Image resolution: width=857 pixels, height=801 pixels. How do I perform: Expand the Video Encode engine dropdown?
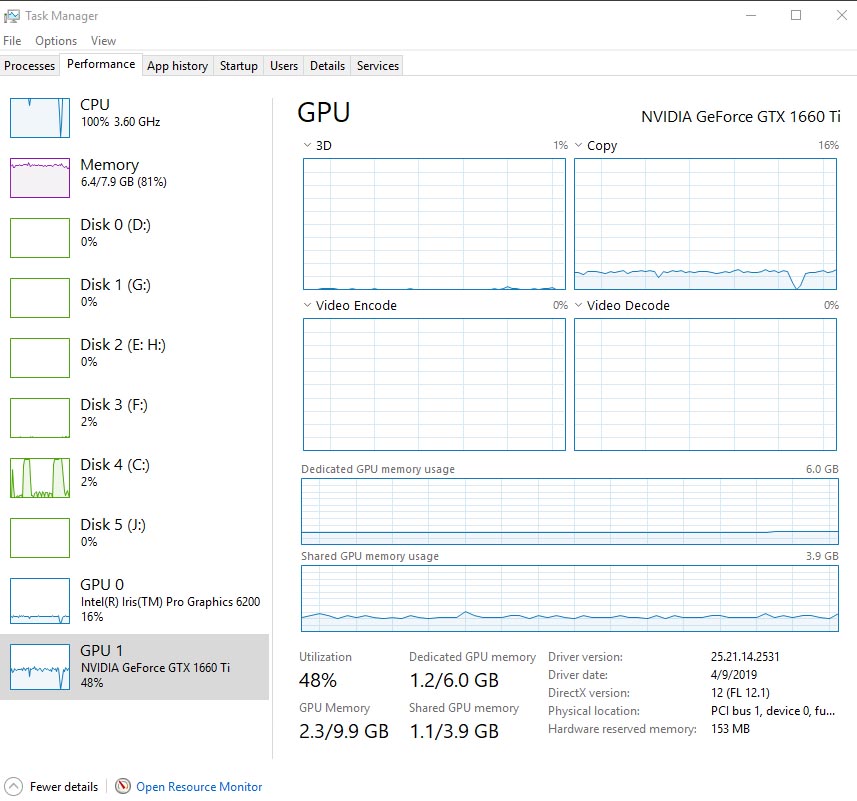(x=307, y=306)
